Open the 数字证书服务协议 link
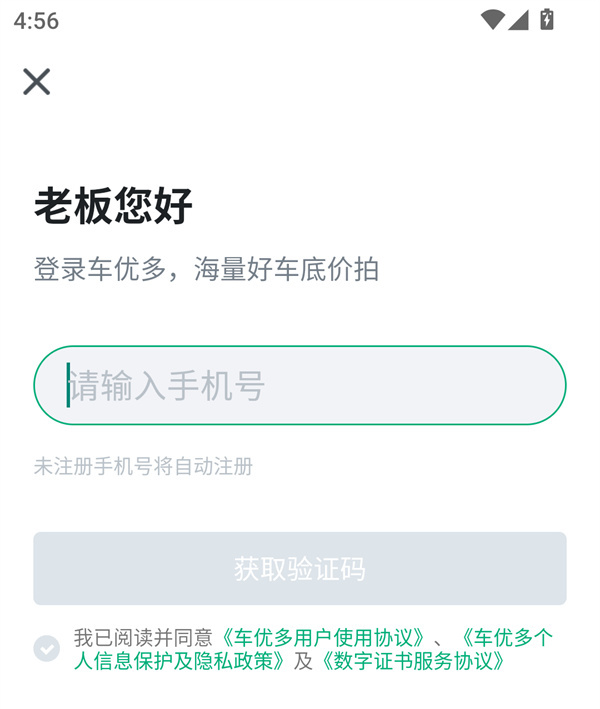Image resolution: width=600 pixels, height=709 pixels. pyautogui.click(x=413, y=661)
